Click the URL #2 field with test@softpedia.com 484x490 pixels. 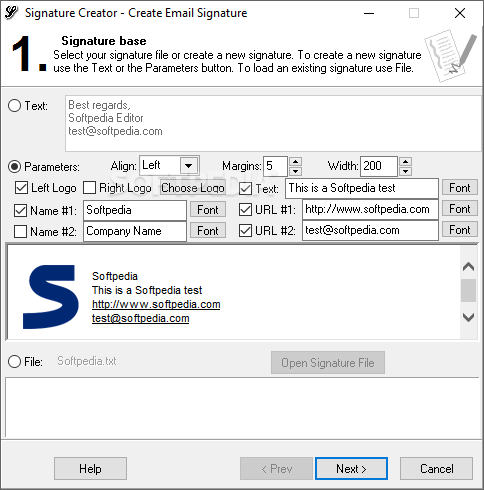tap(370, 230)
